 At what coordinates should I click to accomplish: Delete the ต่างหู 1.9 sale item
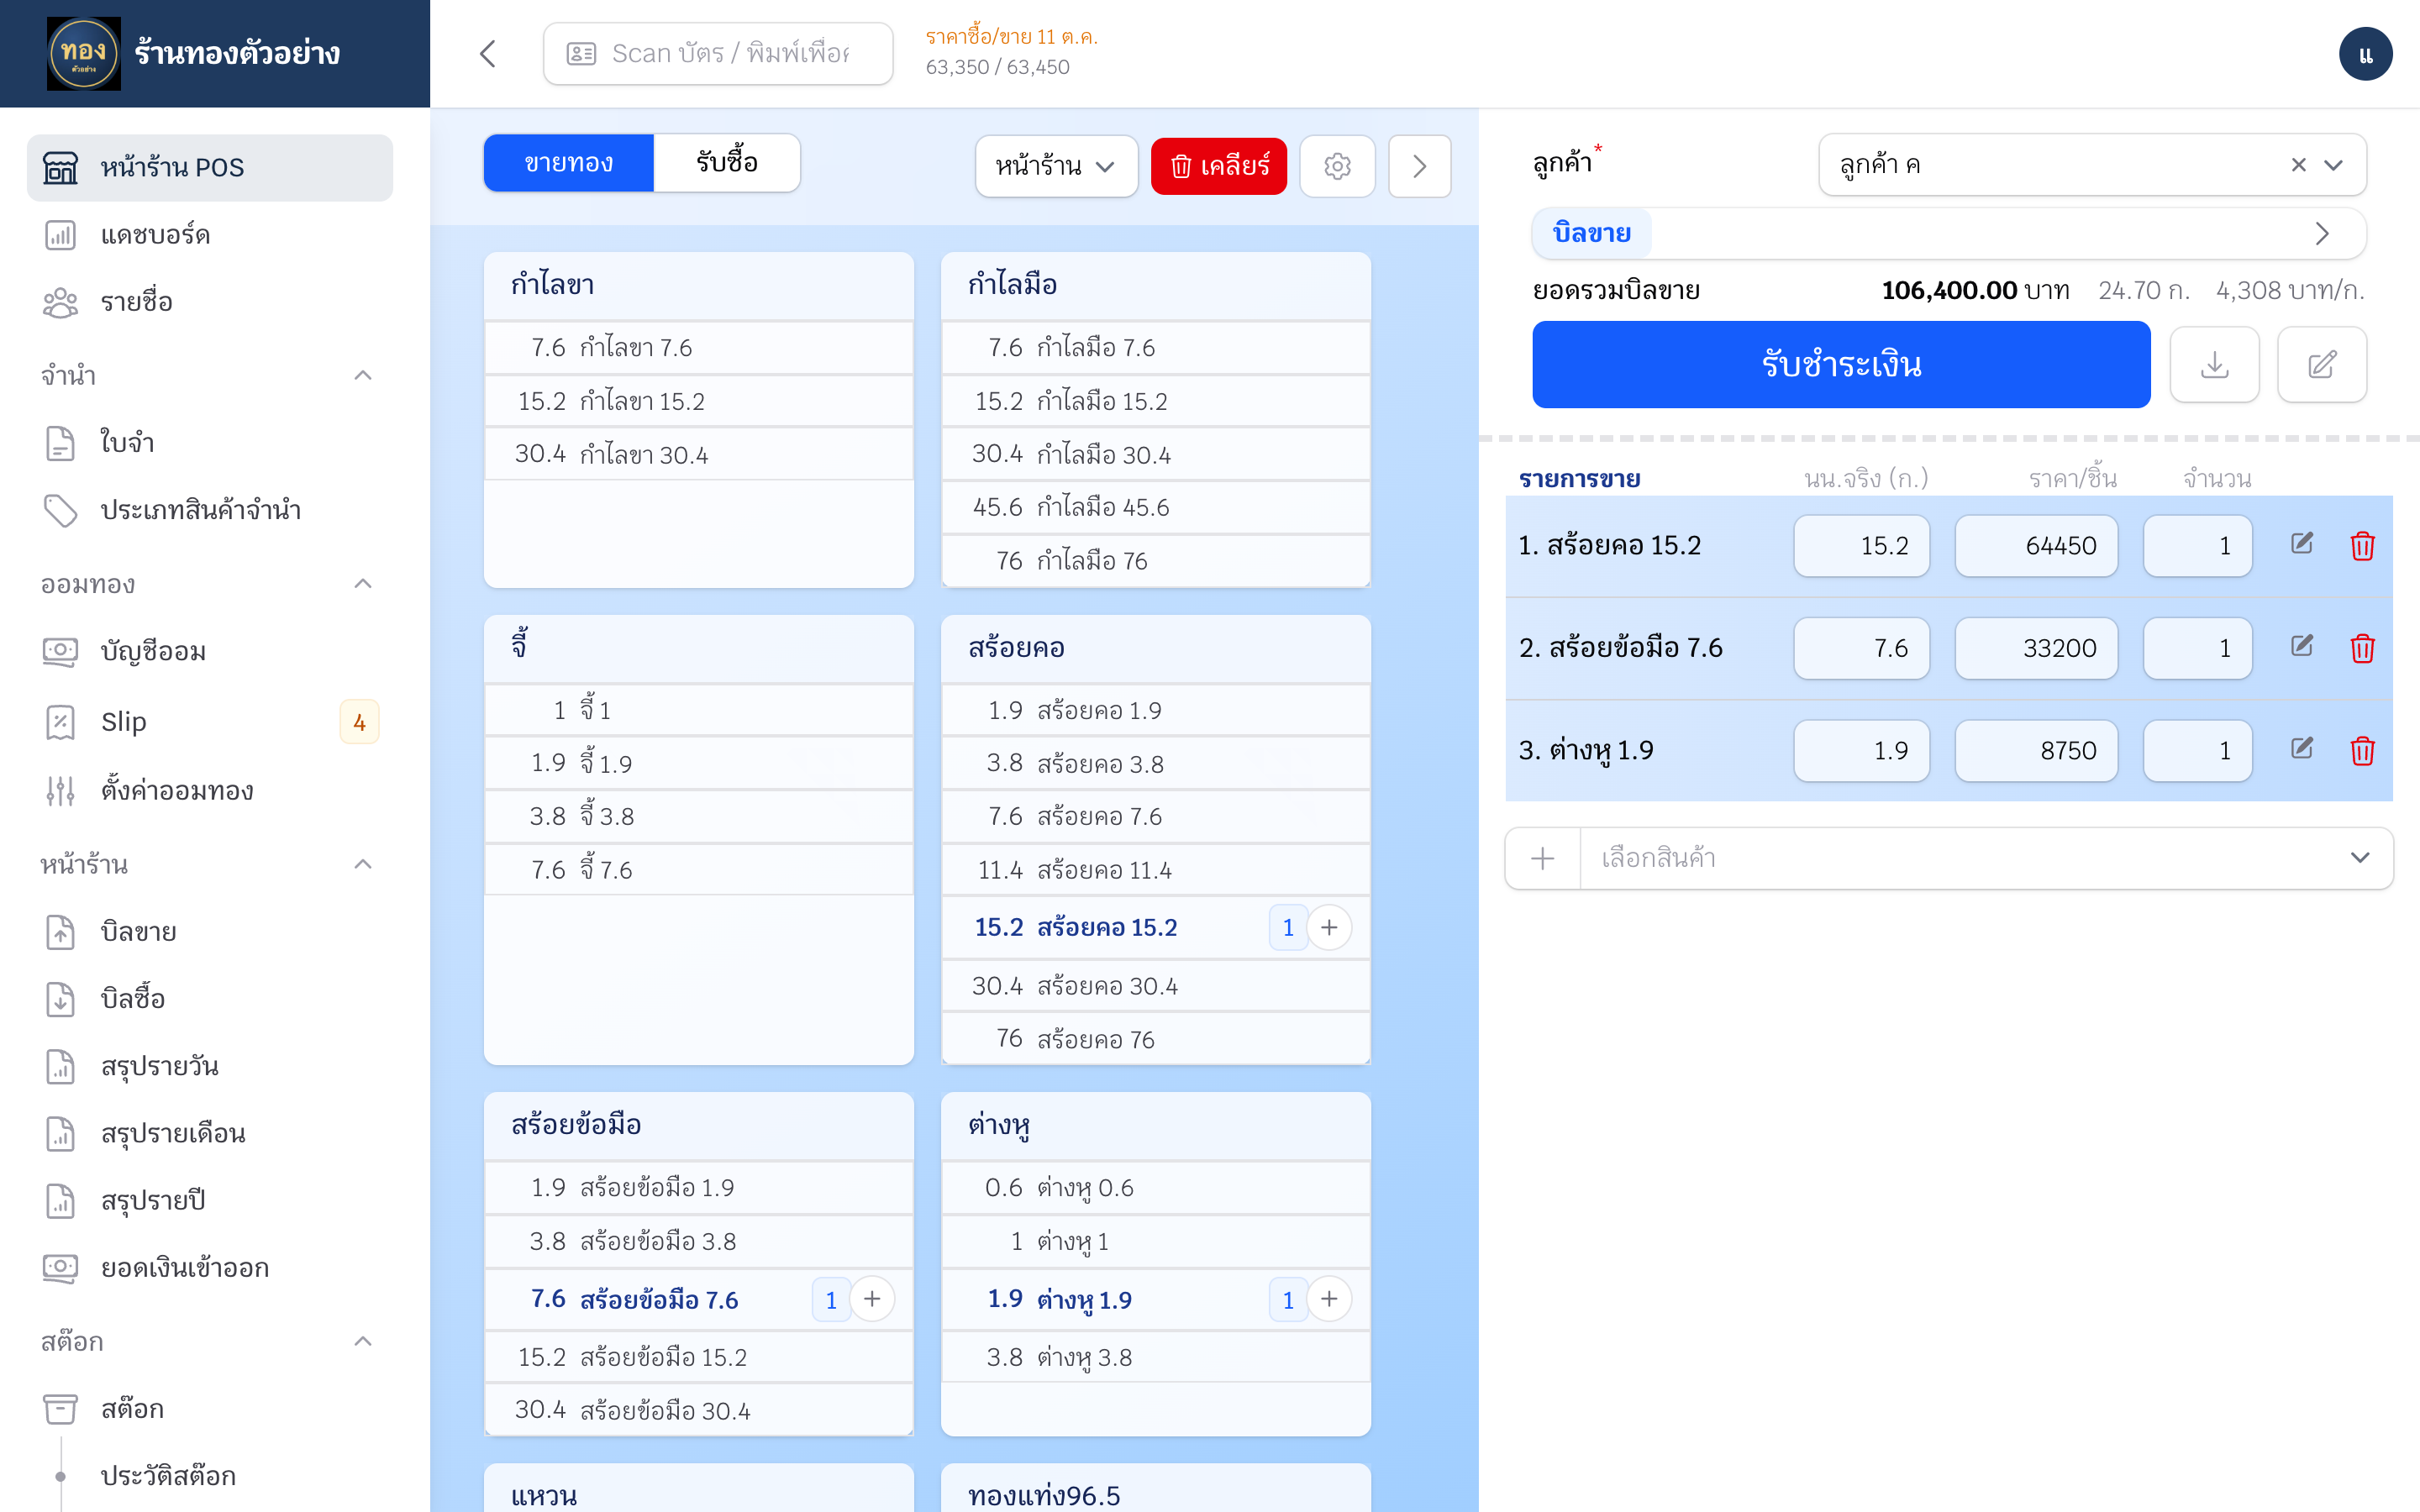click(x=2362, y=750)
